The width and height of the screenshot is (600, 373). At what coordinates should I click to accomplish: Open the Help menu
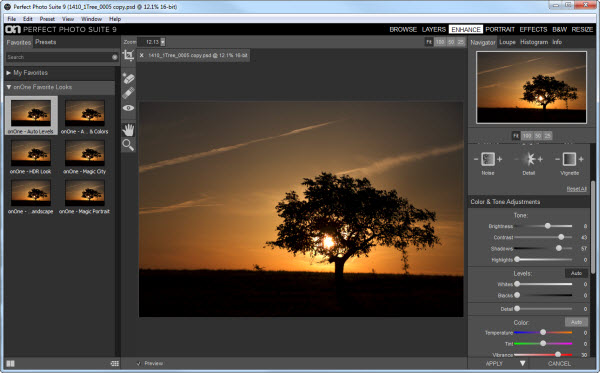point(115,19)
